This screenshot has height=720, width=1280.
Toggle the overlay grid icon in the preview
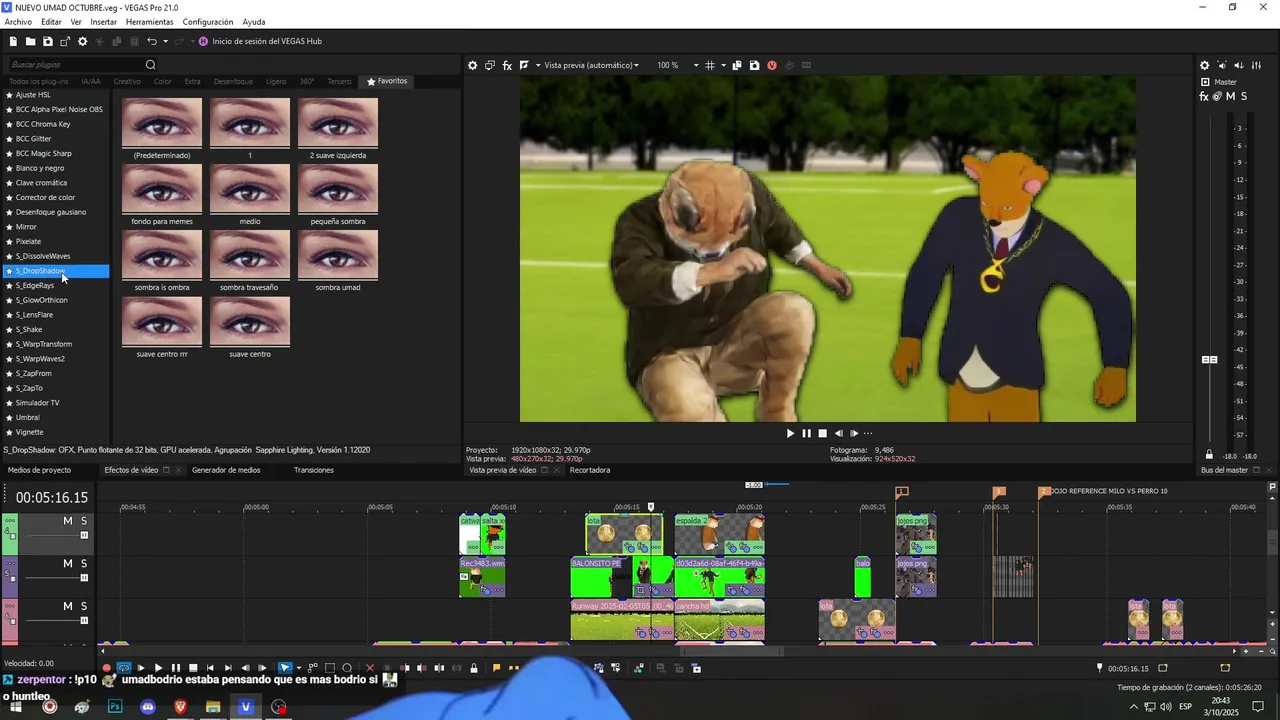710,65
